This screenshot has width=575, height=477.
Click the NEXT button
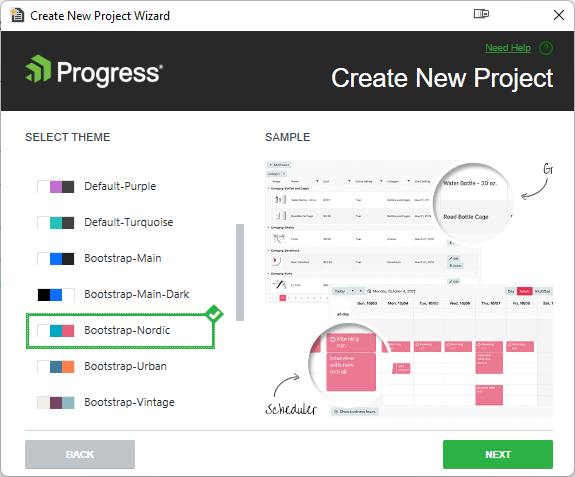click(498, 454)
